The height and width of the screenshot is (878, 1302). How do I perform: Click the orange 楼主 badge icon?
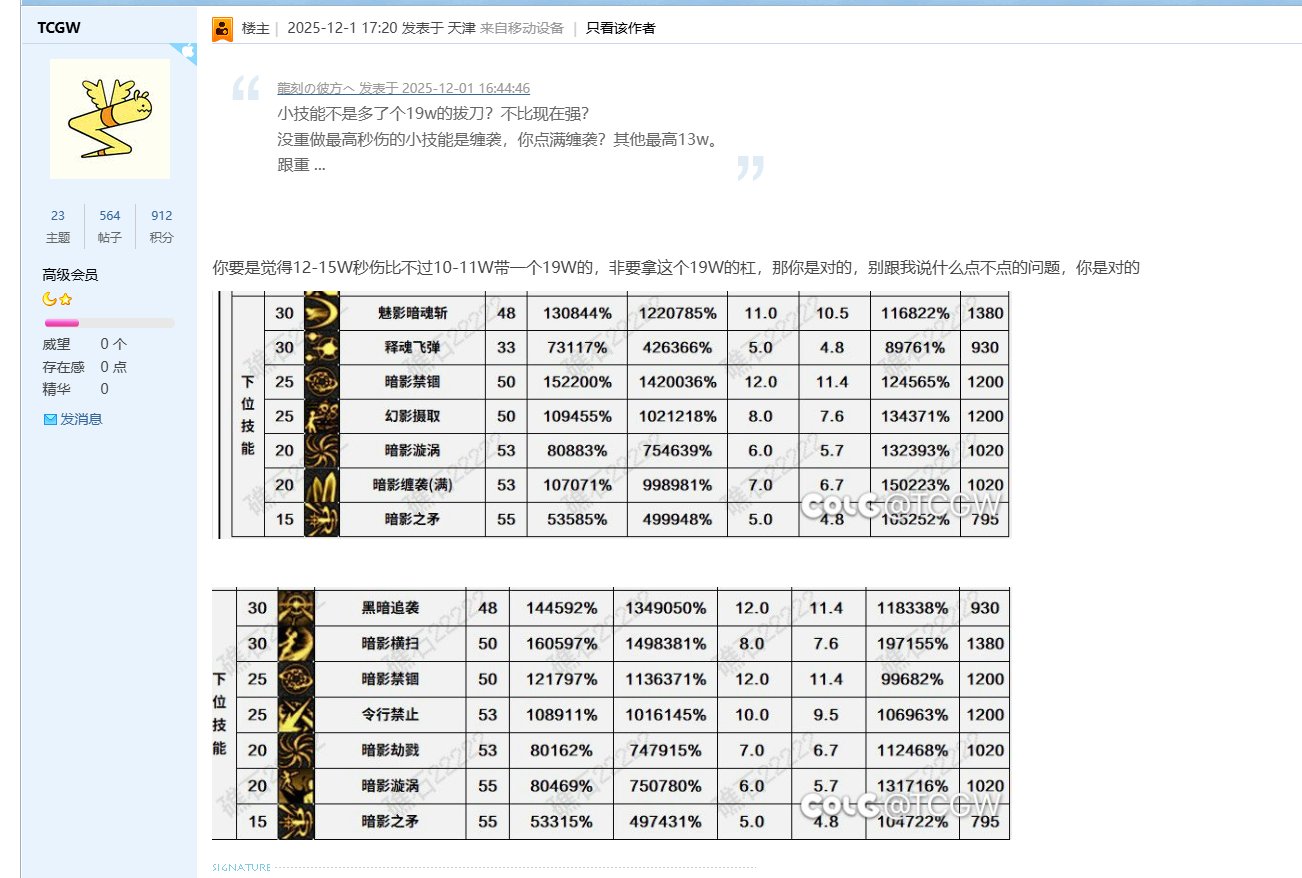222,29
